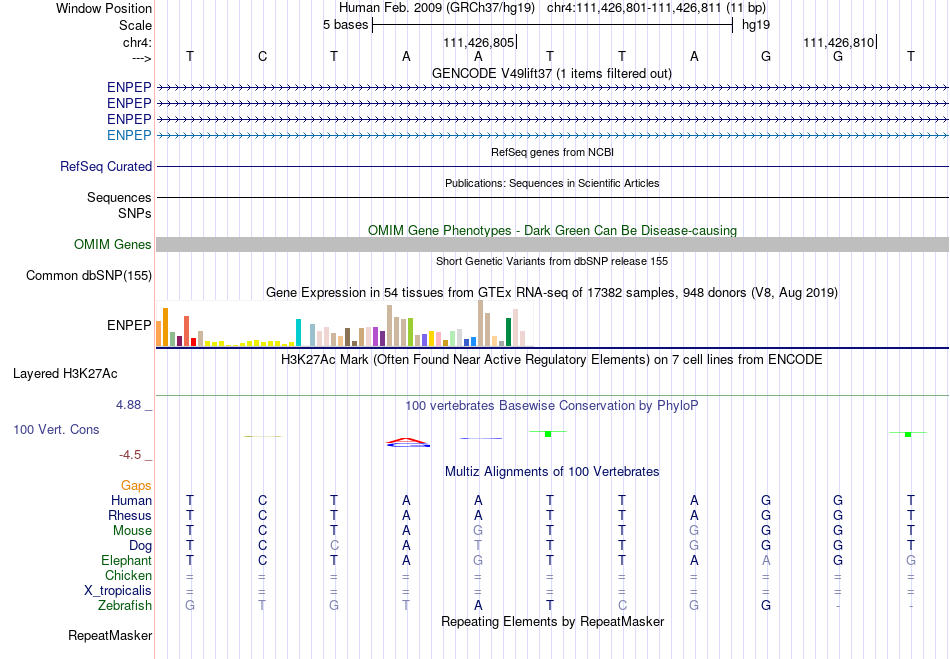This screenshot has width=950, height=659.
Task: Select the Elephant alignment row label
Action: click(x=126, y=560)
